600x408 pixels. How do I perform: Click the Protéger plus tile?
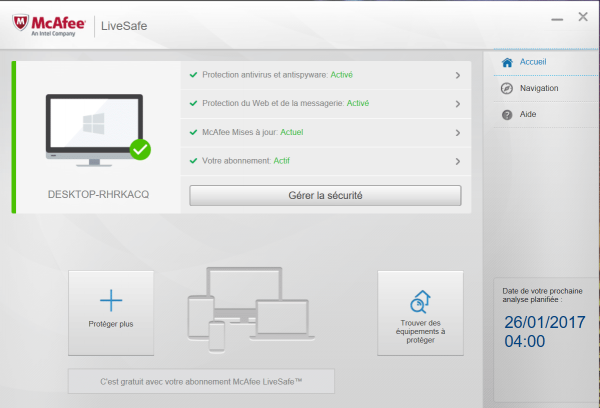(x=111, y=313)
